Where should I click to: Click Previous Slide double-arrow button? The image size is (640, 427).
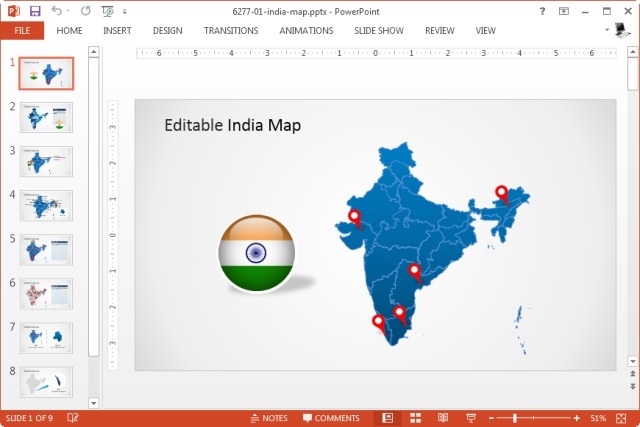coord(633,374)
